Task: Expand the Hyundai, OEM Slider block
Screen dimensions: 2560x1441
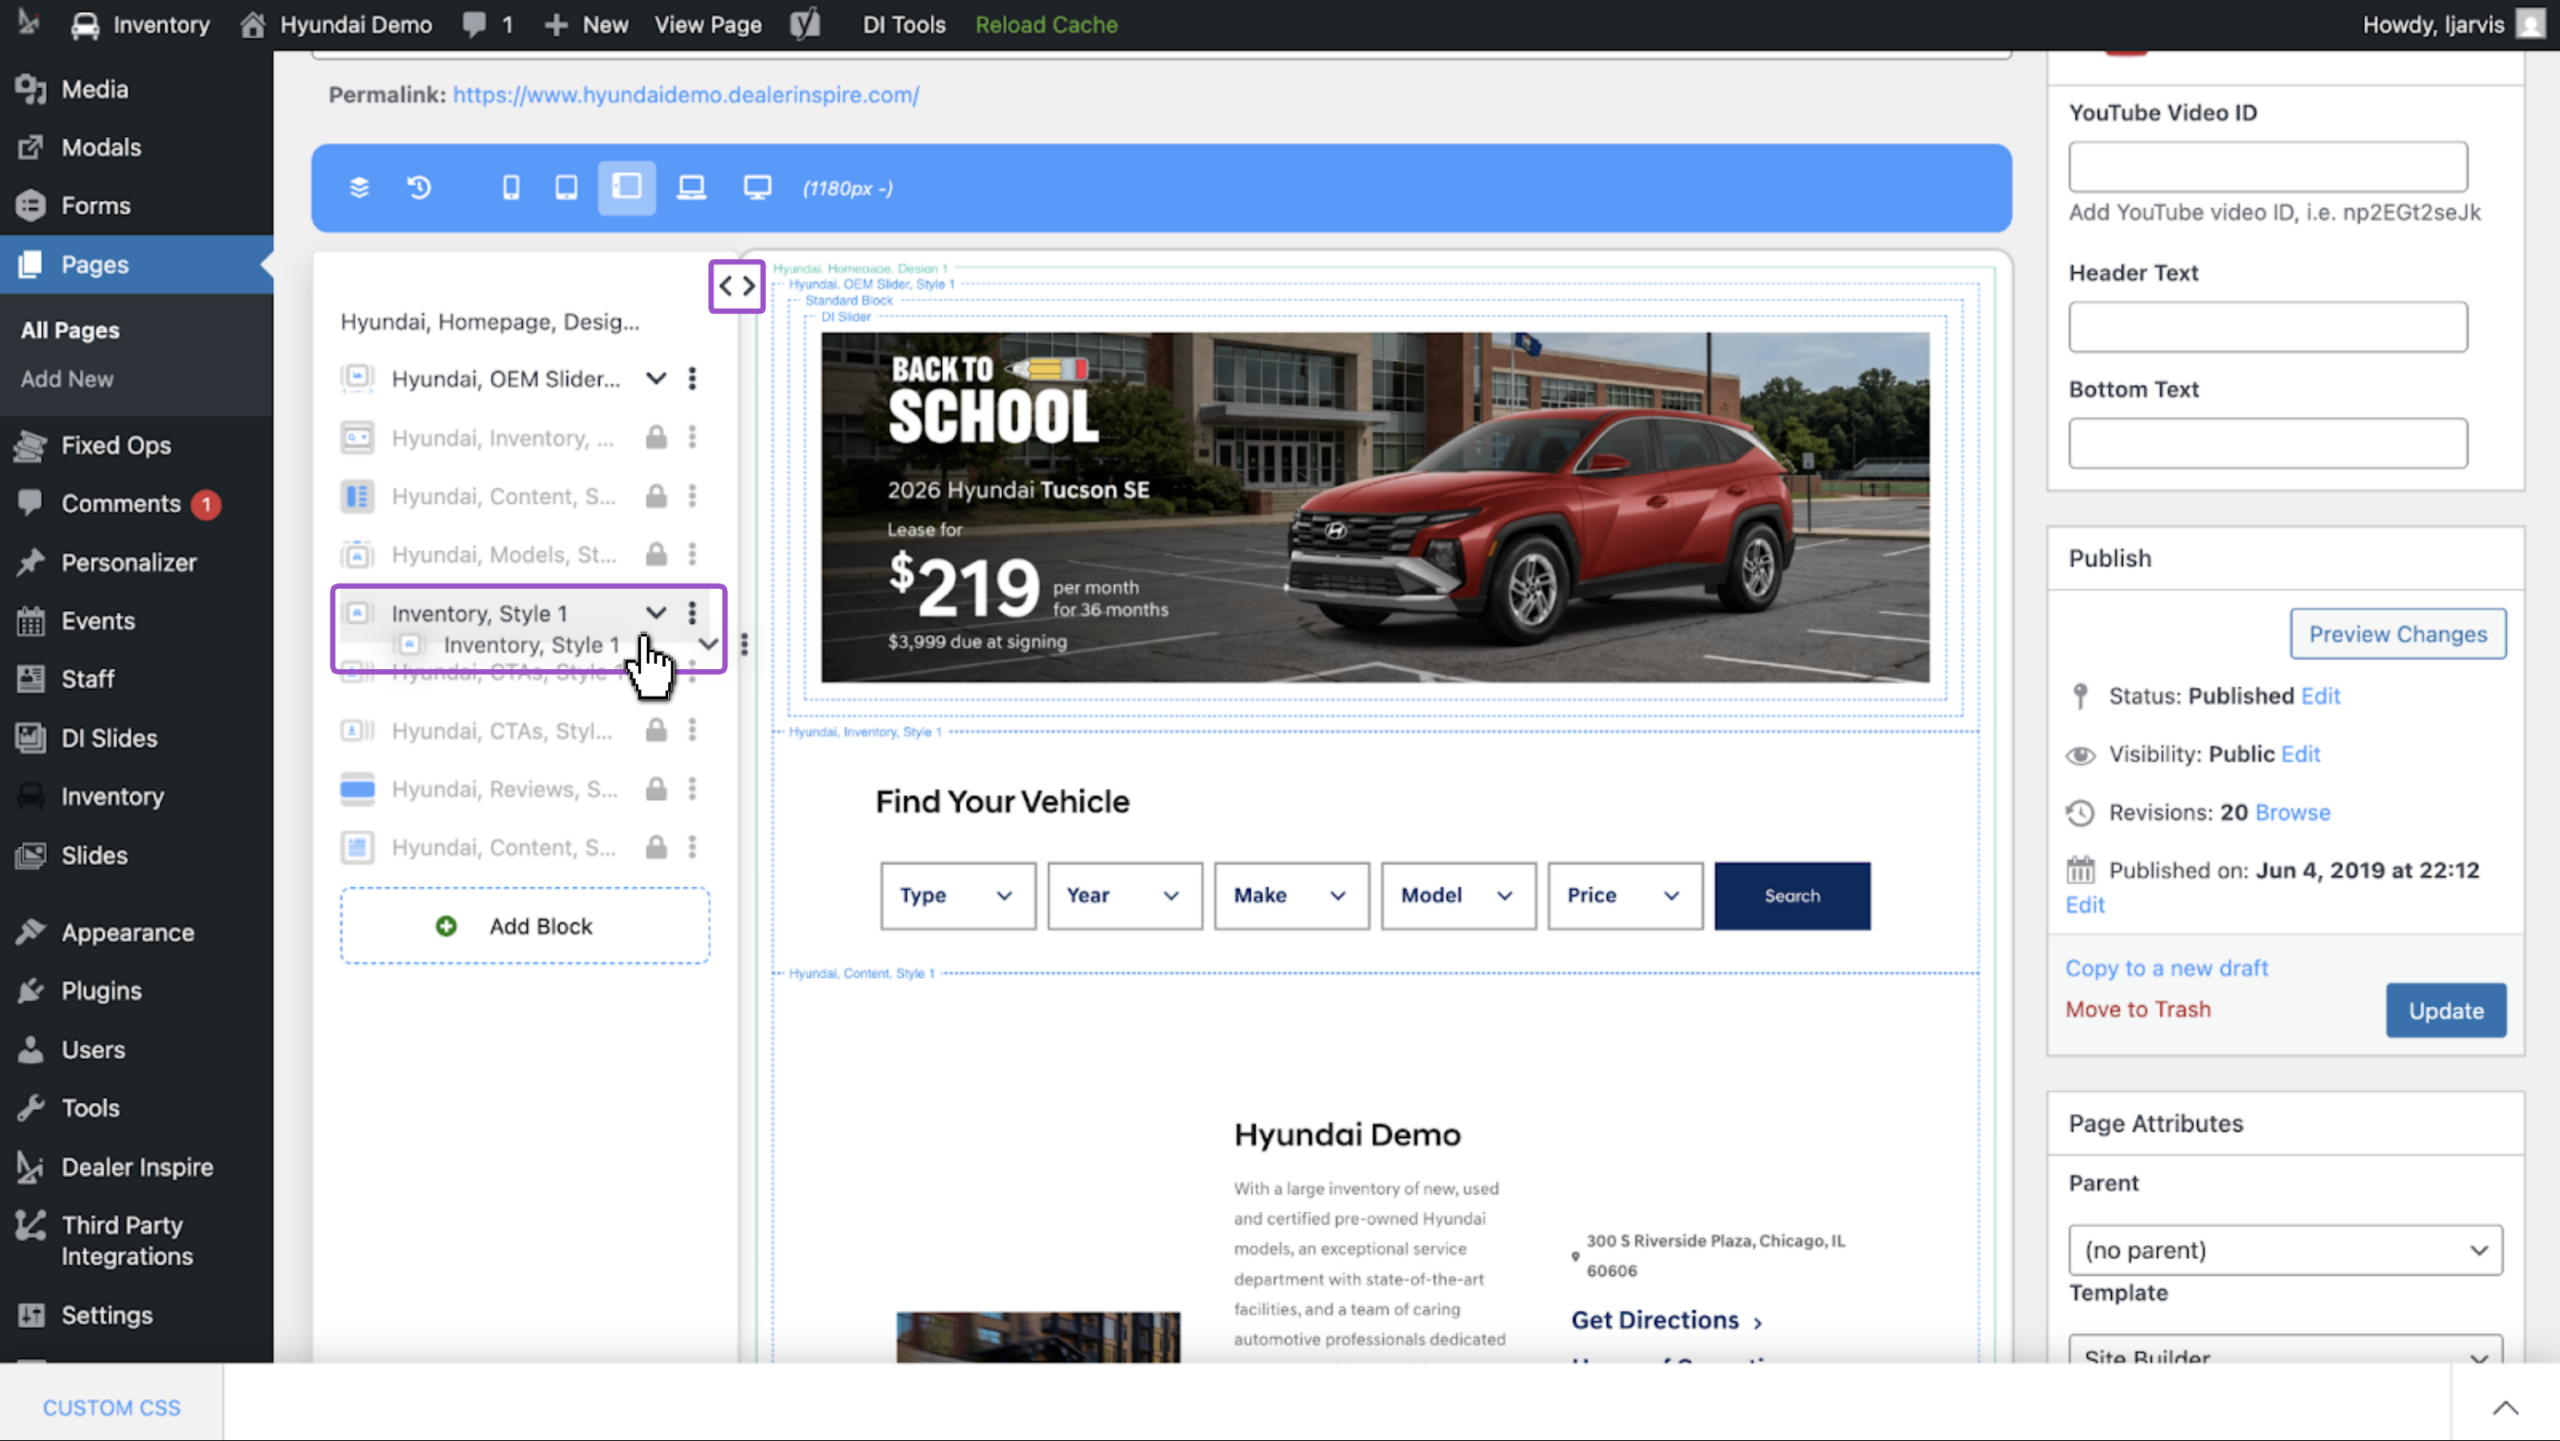Action: click(x=656, y=378)
